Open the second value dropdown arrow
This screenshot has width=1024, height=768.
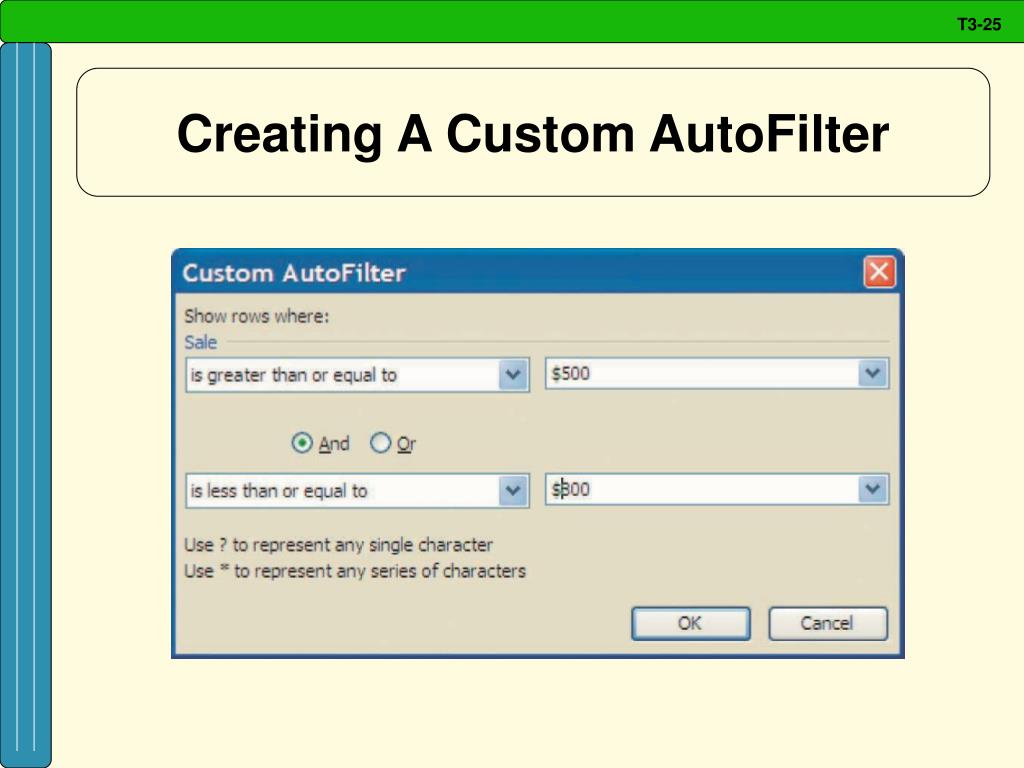[x=873, y=489]
